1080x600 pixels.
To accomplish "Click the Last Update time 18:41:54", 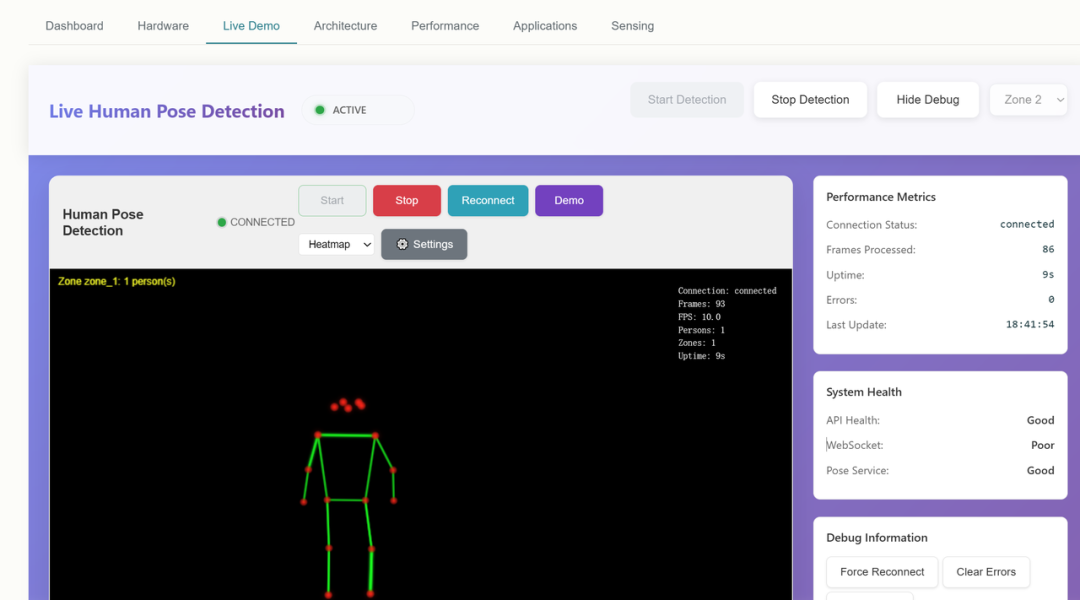I will pyautogui.click(x=1030, y=324).
